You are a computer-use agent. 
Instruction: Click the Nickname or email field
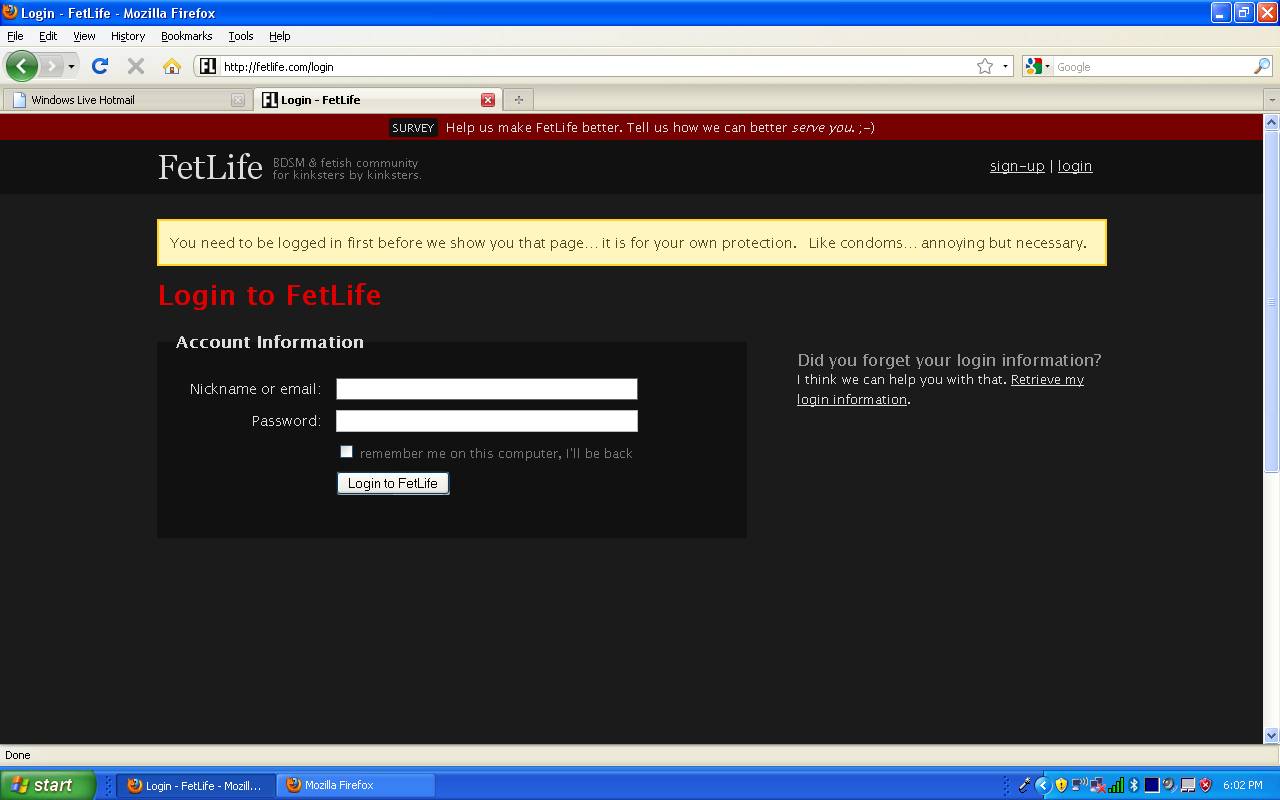[x=487, y=389]
